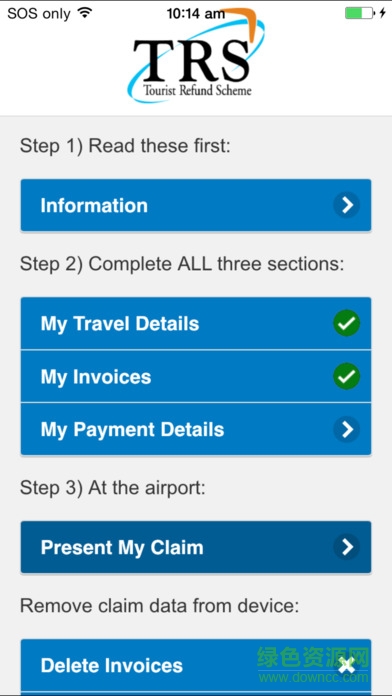Open the Information section
Screen dimensions: 392x696
point(196,205)
